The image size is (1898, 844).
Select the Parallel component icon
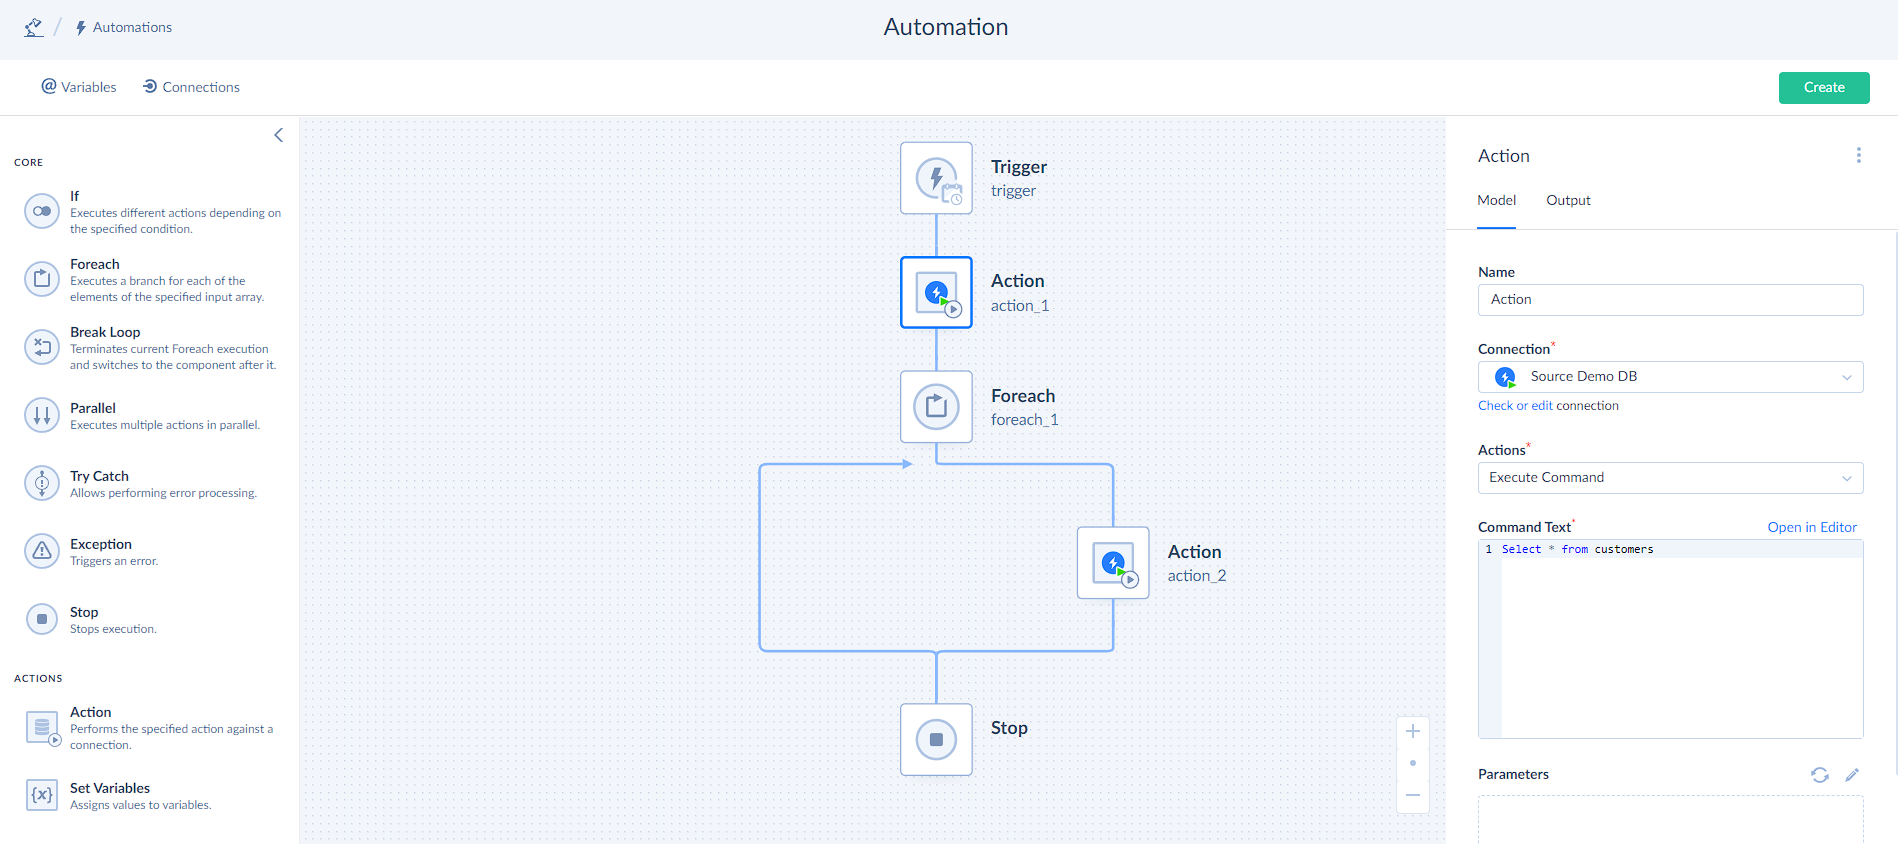tap(42, 415)
